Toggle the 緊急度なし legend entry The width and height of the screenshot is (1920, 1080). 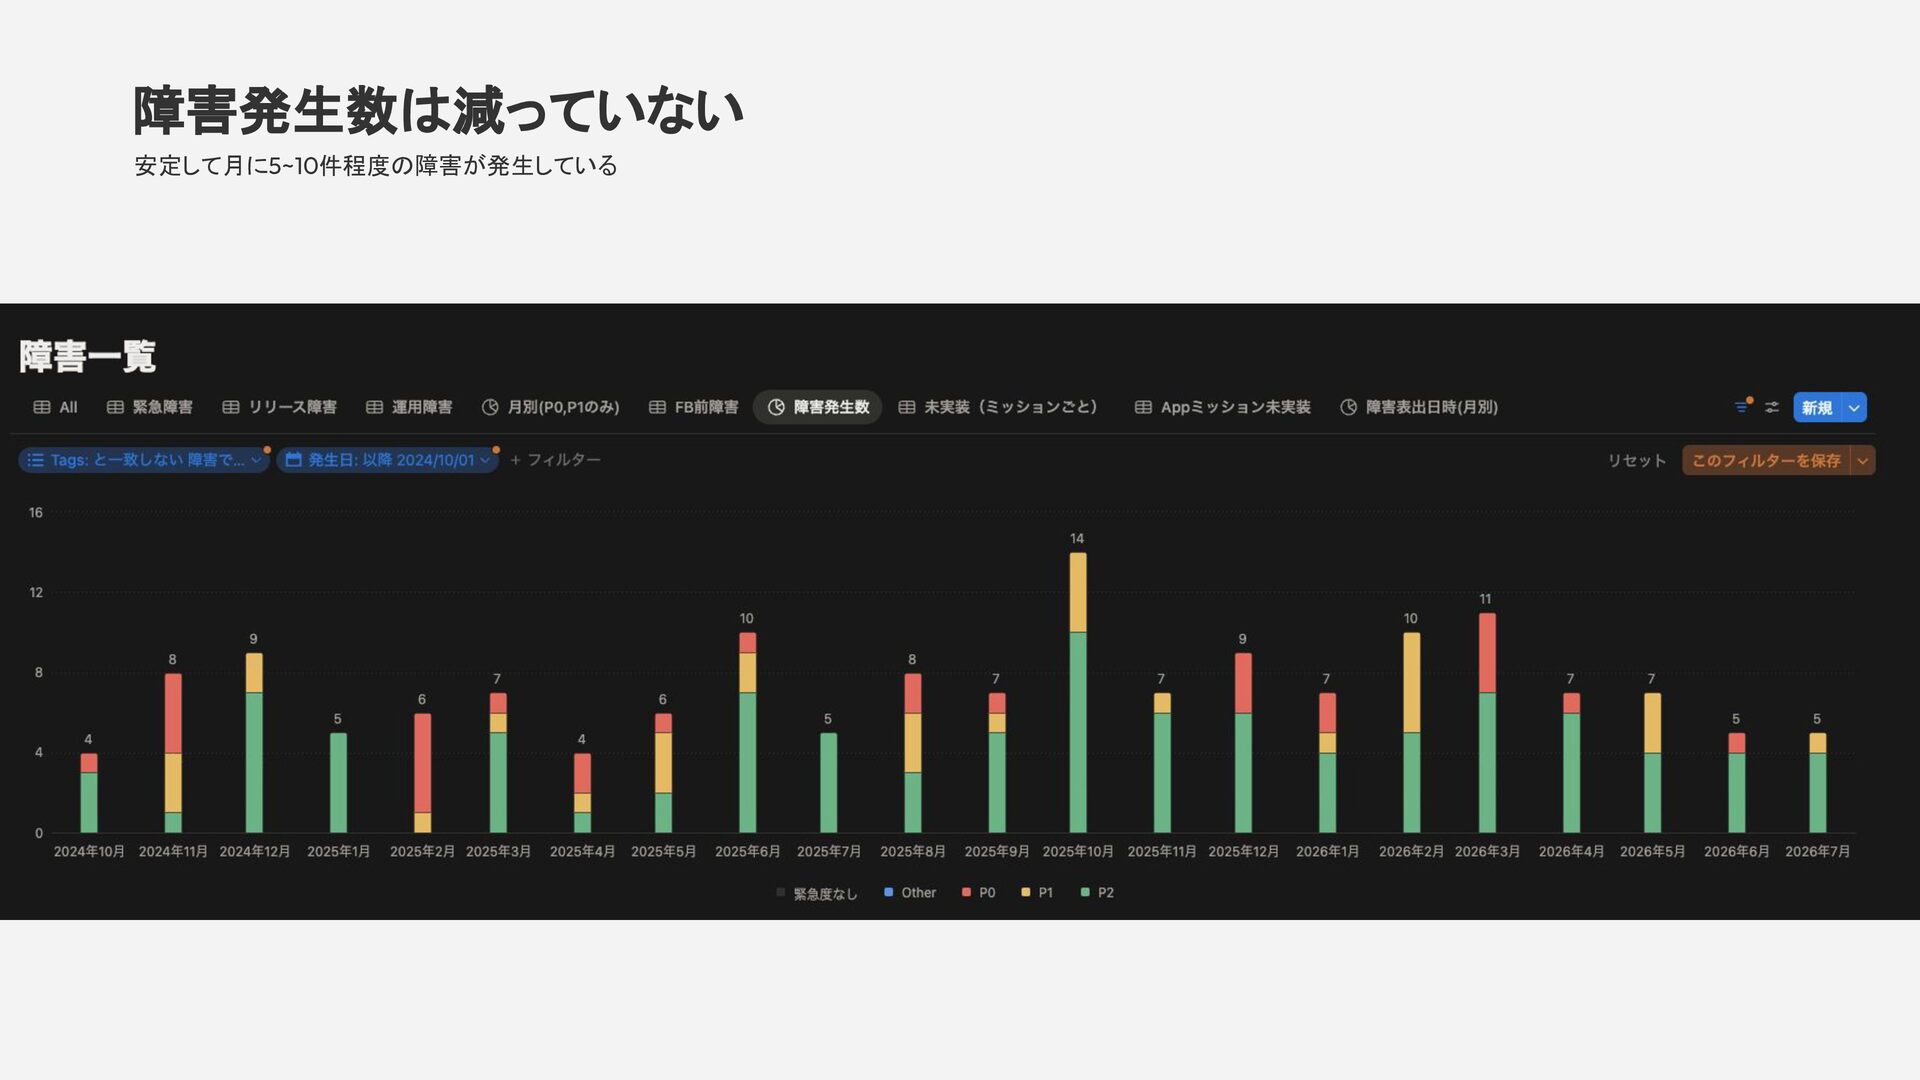pos(817,893)
